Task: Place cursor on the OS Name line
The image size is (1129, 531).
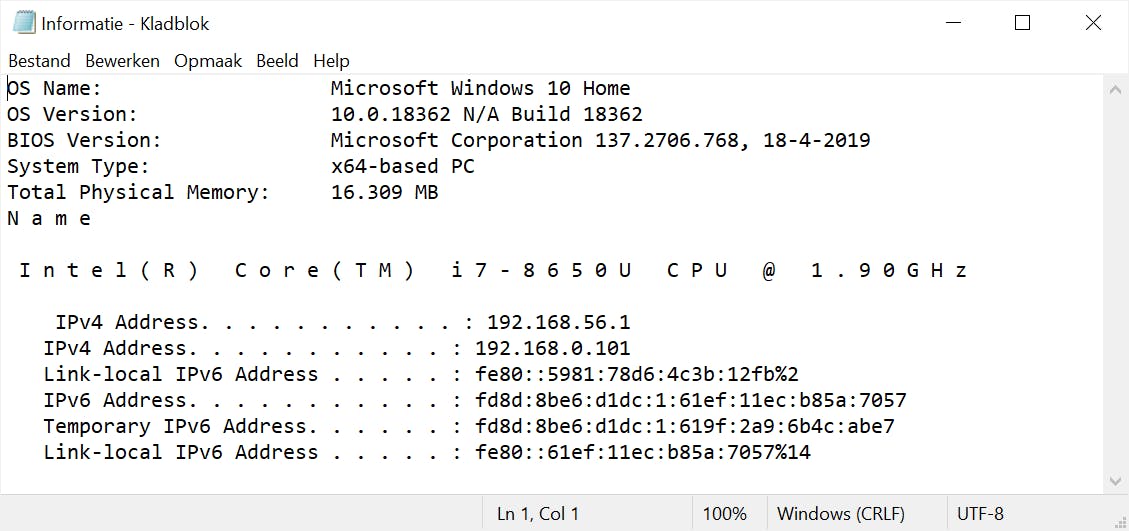Action: 480,89
